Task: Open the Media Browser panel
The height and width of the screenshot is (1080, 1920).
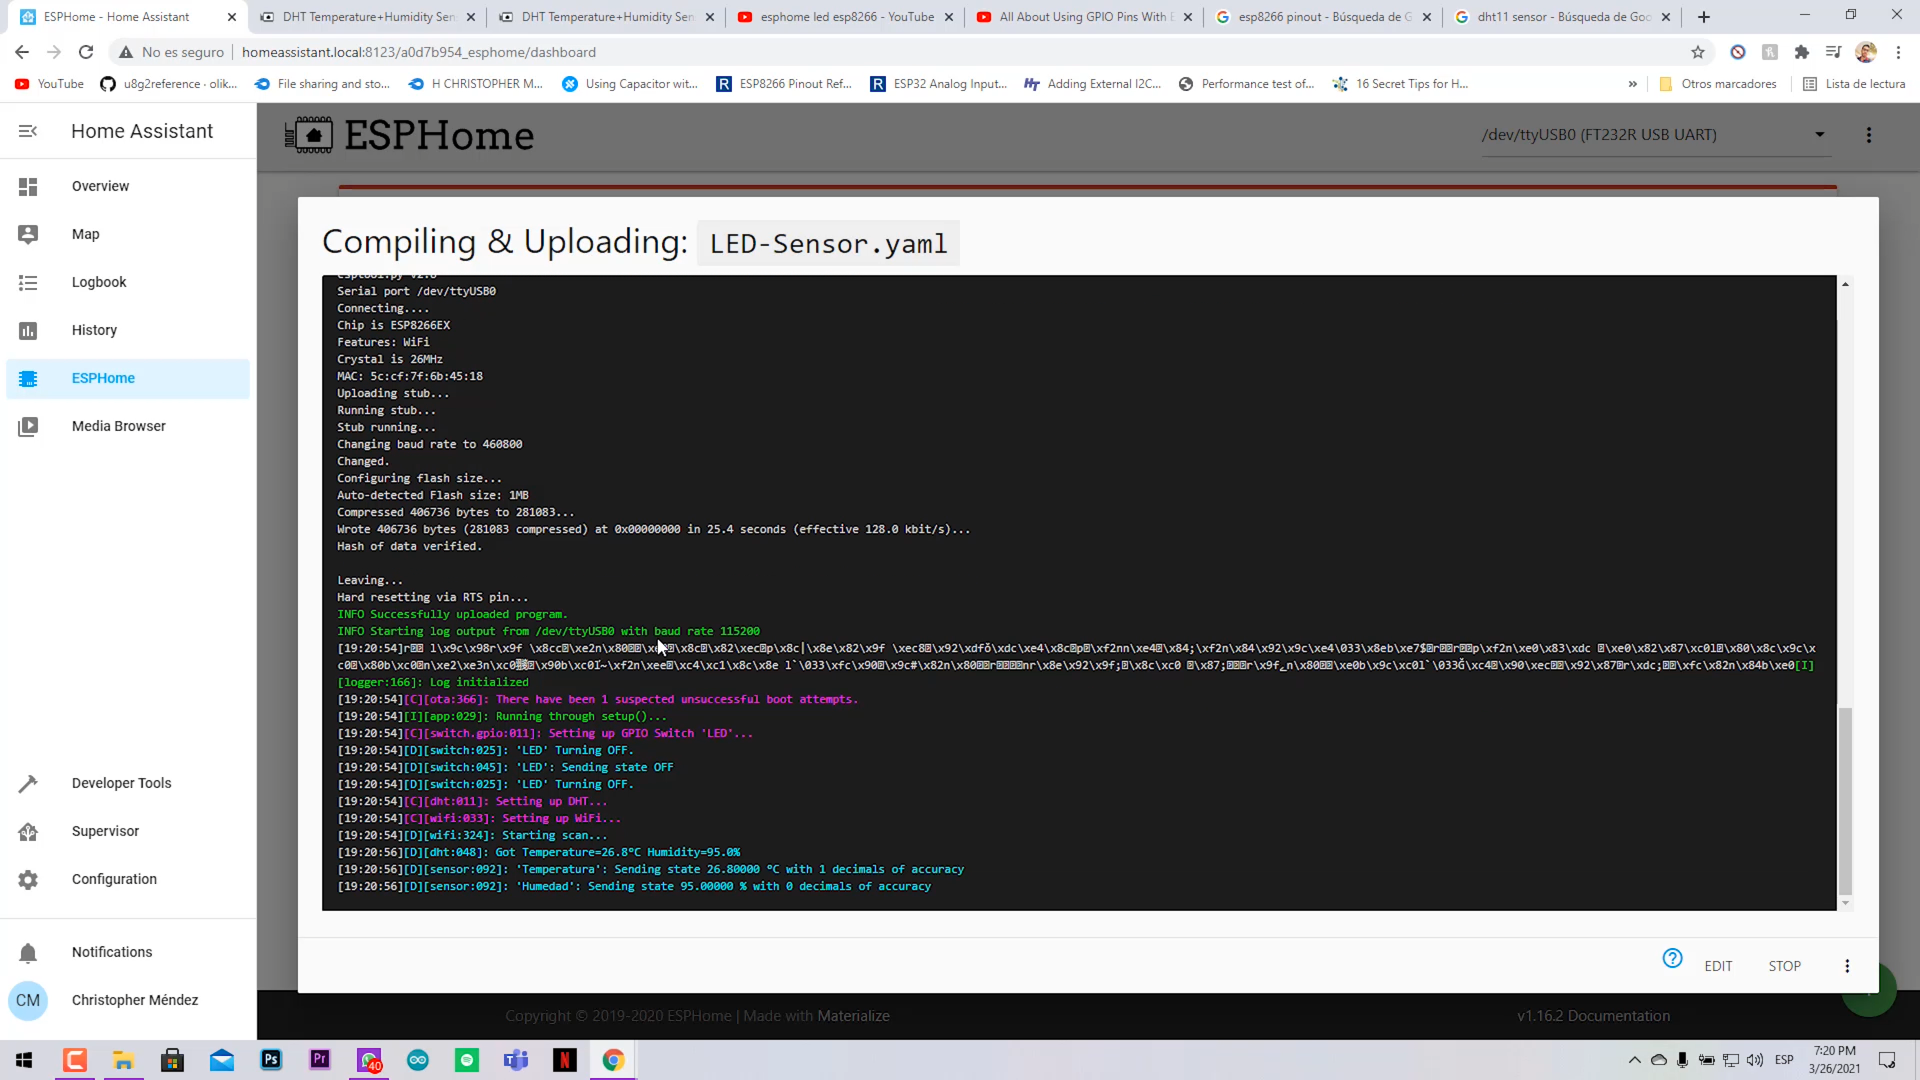Action: point(118,426)
